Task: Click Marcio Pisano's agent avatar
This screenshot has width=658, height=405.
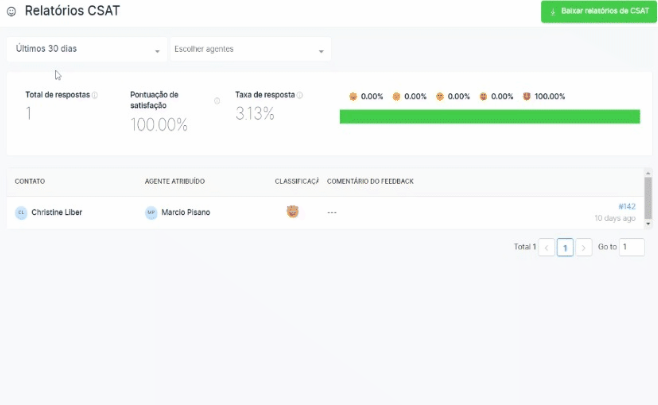Action: click(x=151, y=213)
